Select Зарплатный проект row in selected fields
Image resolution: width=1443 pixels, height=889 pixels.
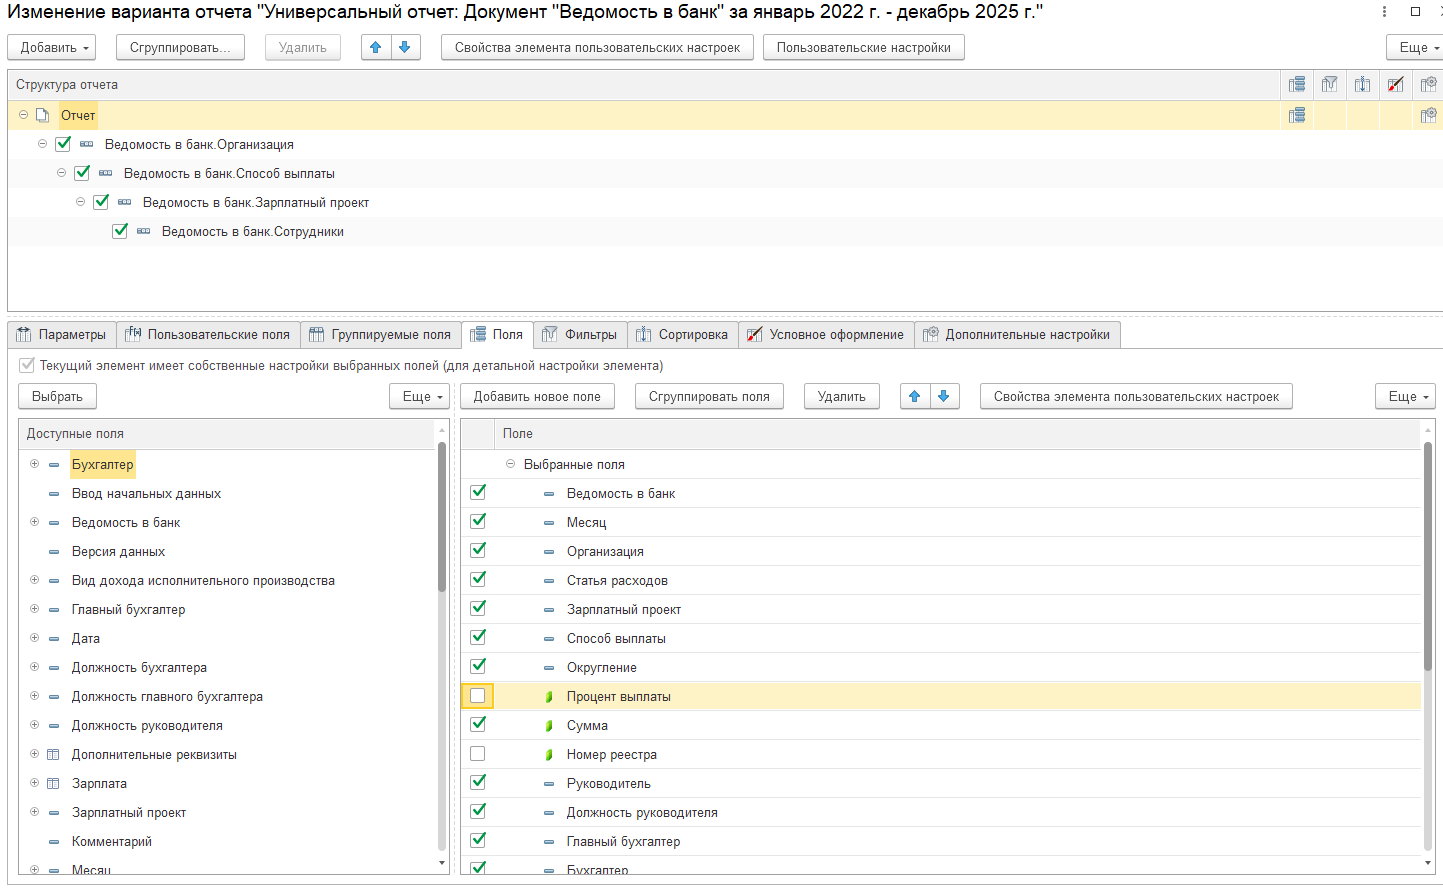tap(624, 610)
